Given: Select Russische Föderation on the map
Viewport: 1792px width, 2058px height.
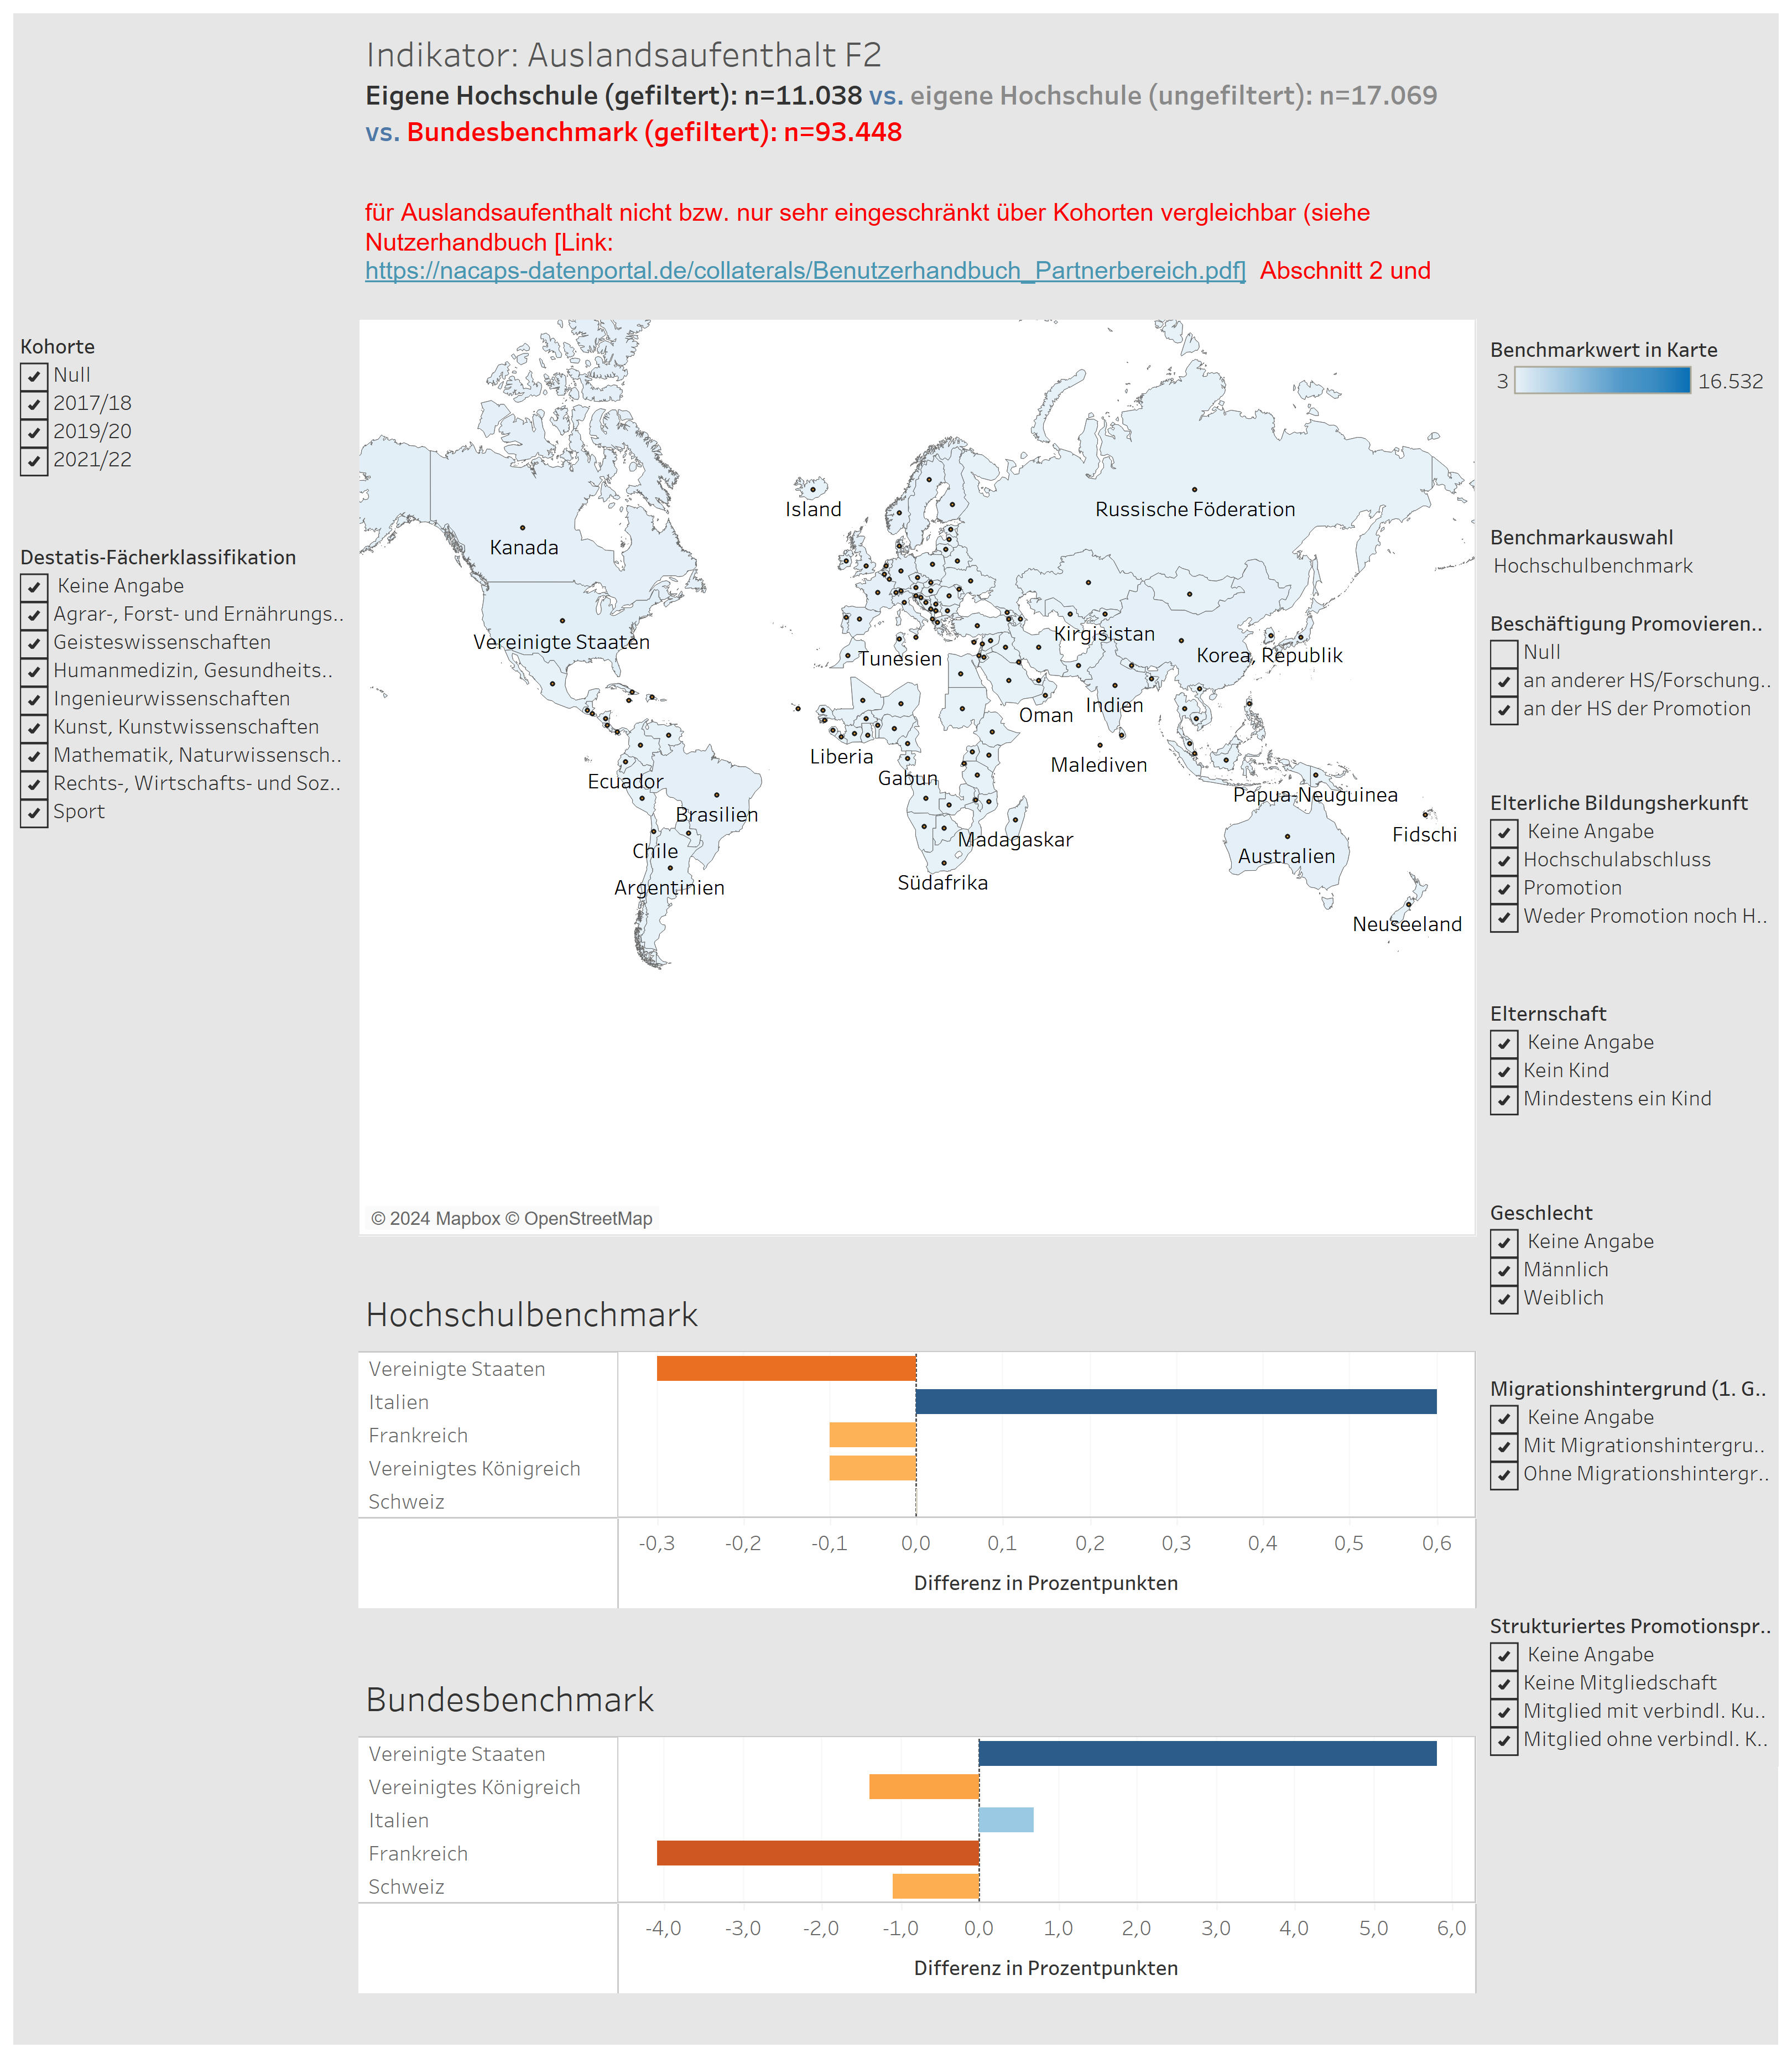Looking at the screenshot, I should pos(1195,509).
